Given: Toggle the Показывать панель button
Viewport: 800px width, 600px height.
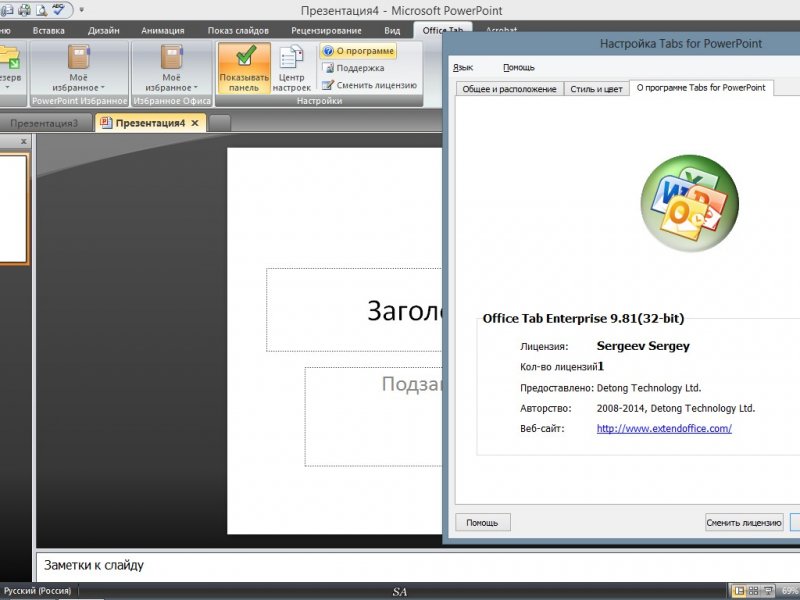Looking at the screenshot, I should tap(244, 68).
